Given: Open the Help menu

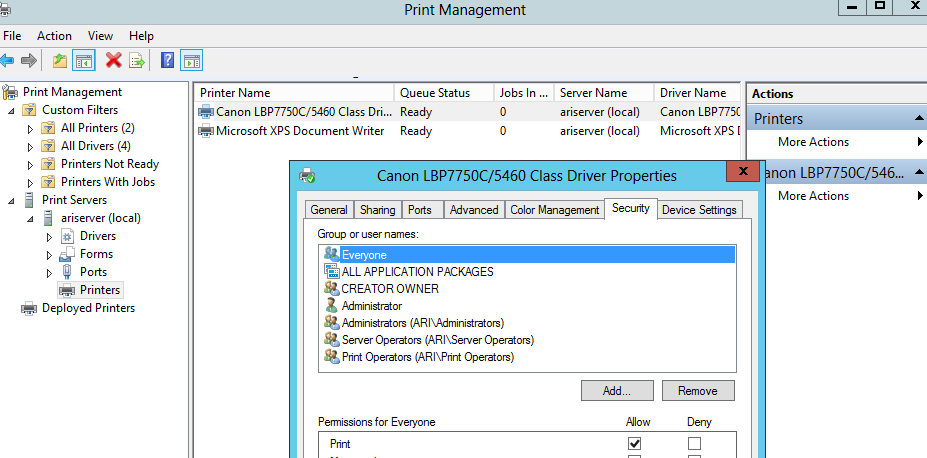Looking at the screenshot, I should tap(141, 36).
